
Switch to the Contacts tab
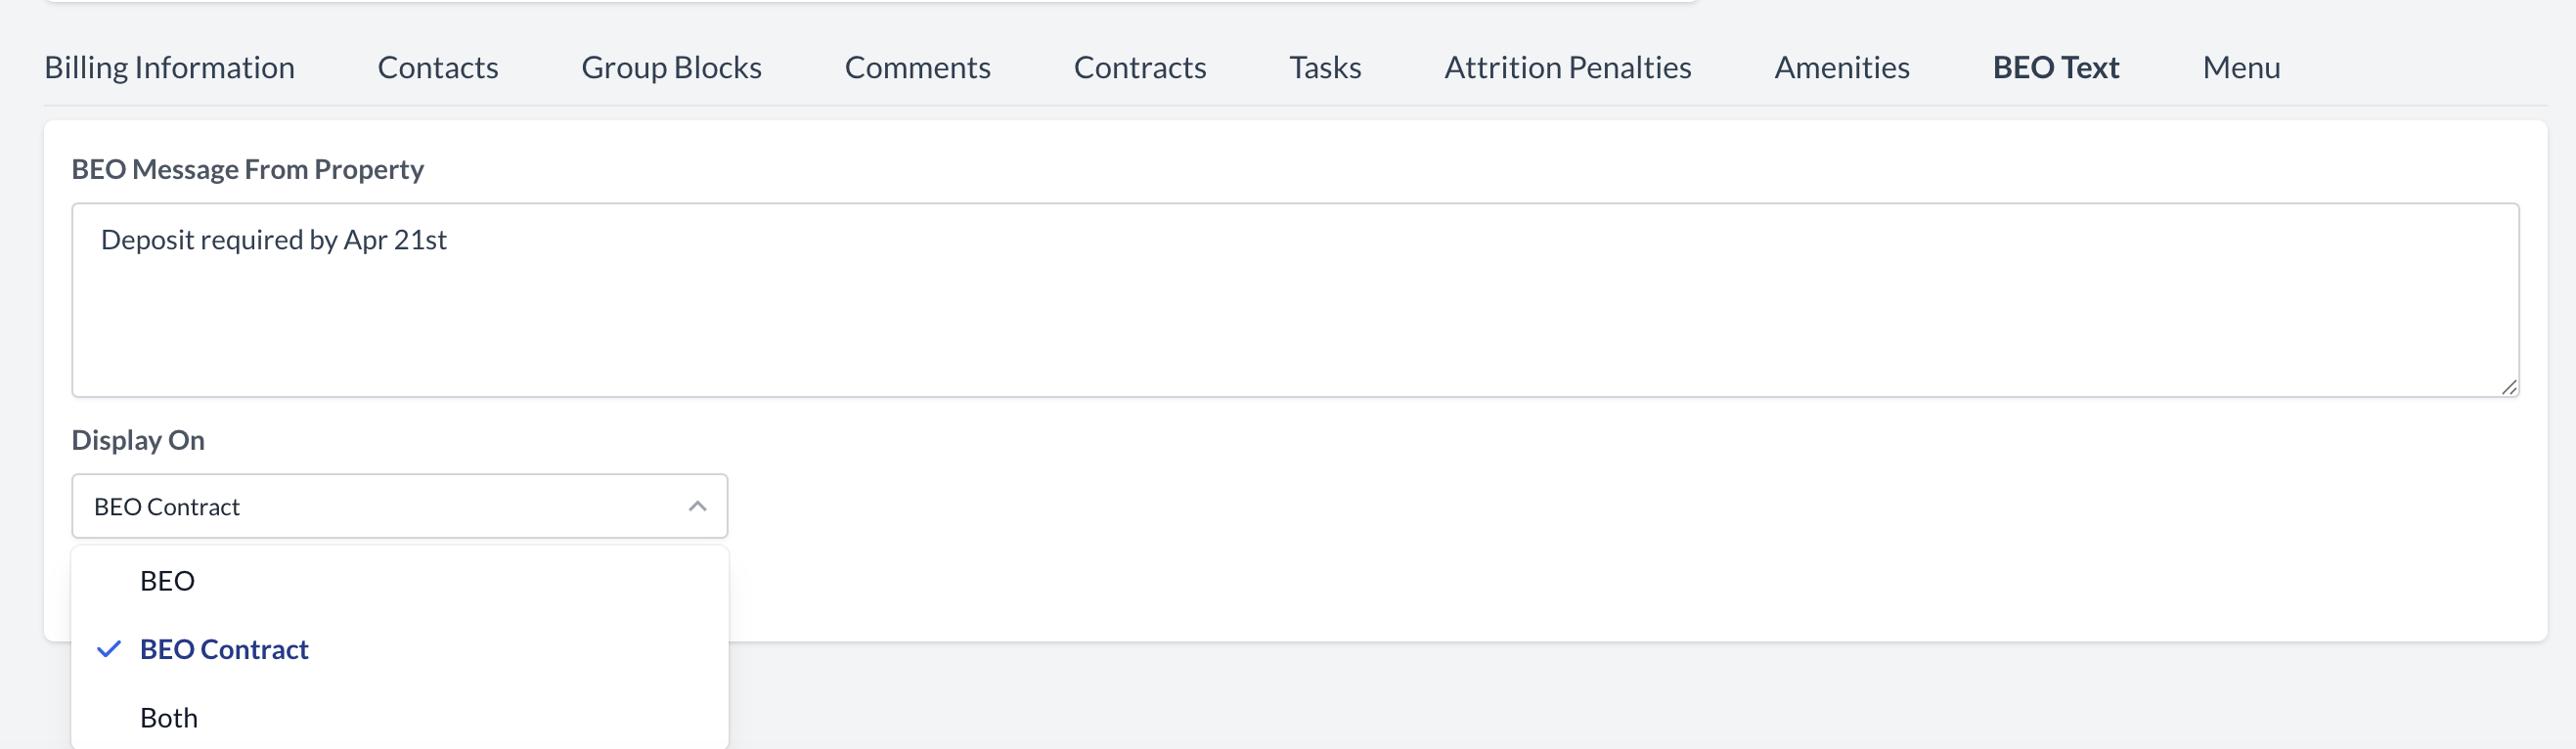[437, 67]
